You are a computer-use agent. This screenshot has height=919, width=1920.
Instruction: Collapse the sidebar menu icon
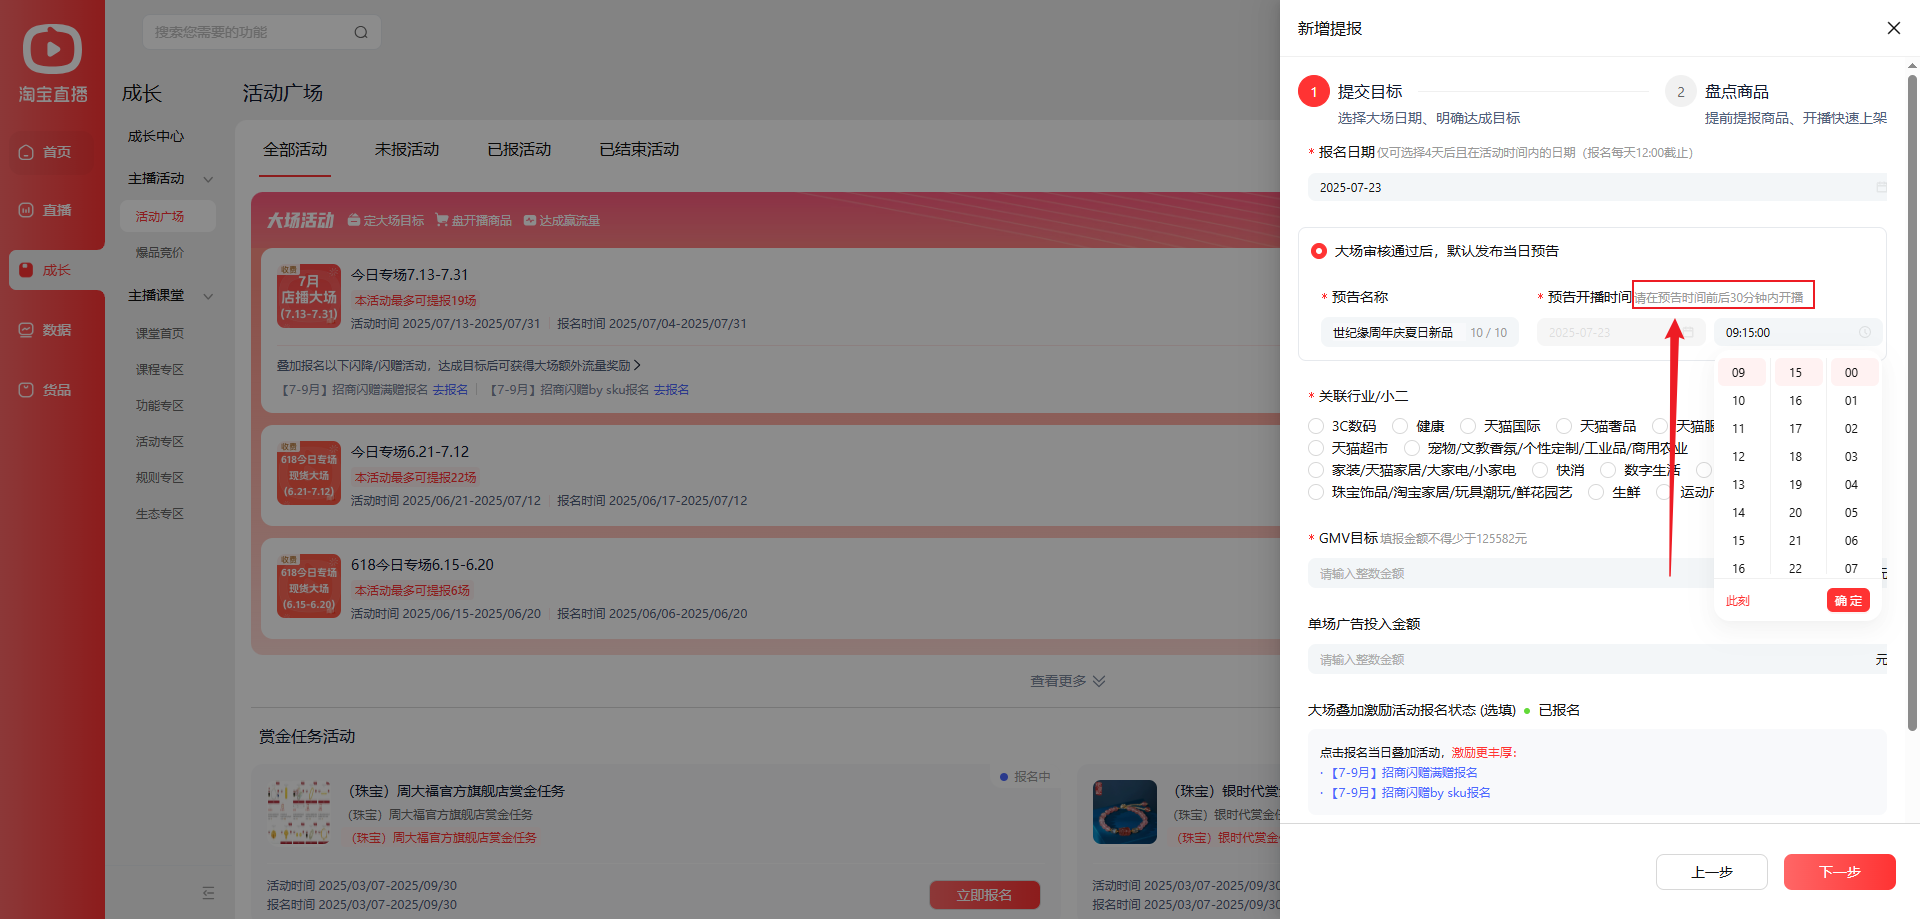click(208, 892)
